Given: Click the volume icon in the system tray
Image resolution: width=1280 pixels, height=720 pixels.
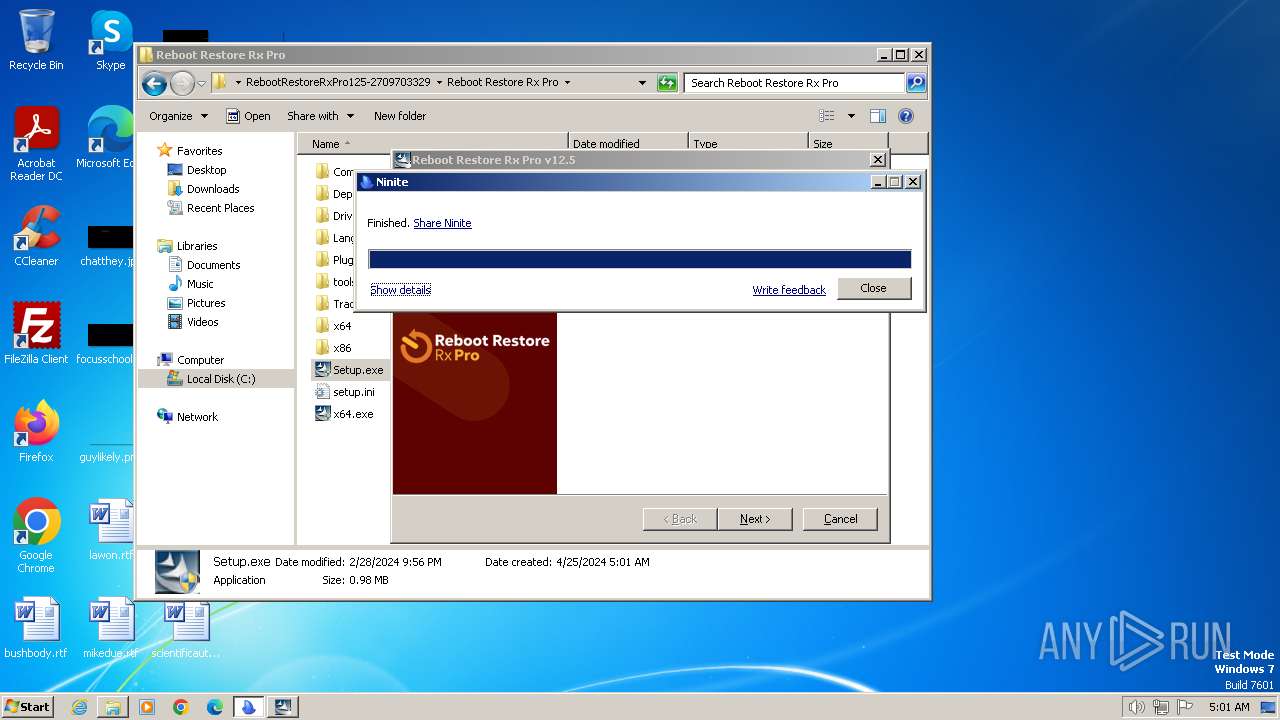Looking at the screenshot, I should click(x=1136, y=707).
